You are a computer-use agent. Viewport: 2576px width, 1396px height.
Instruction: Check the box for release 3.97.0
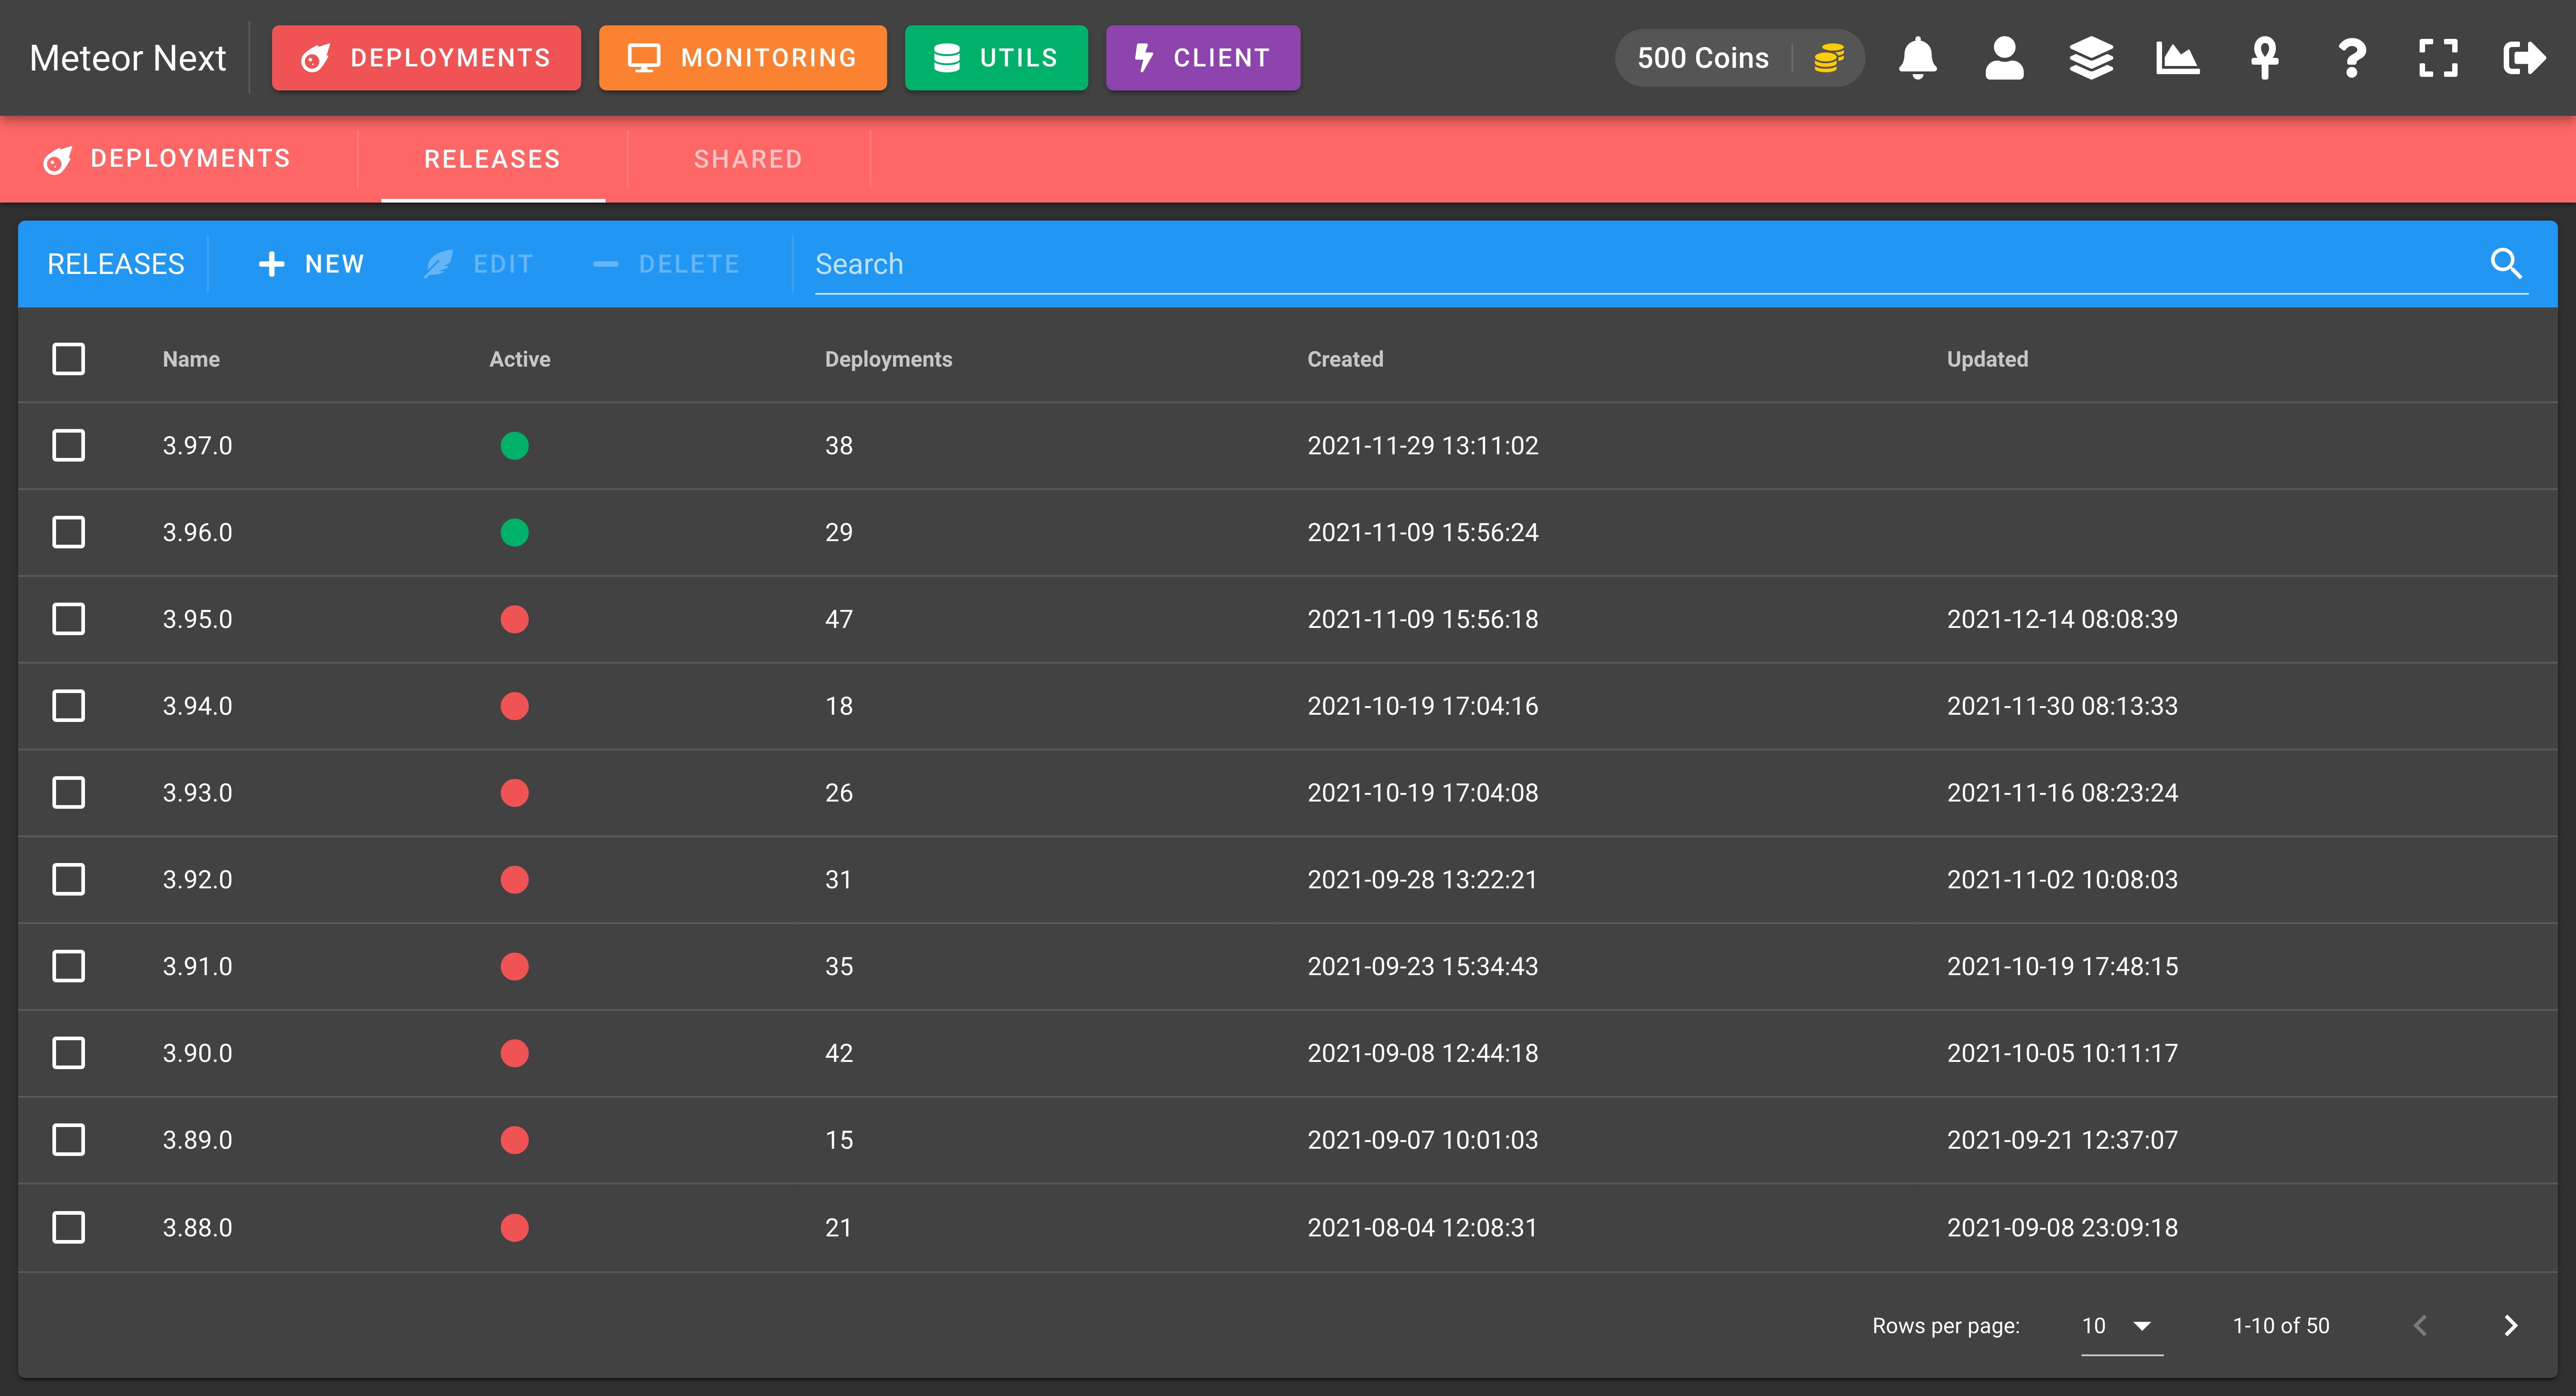pos(68,445)
